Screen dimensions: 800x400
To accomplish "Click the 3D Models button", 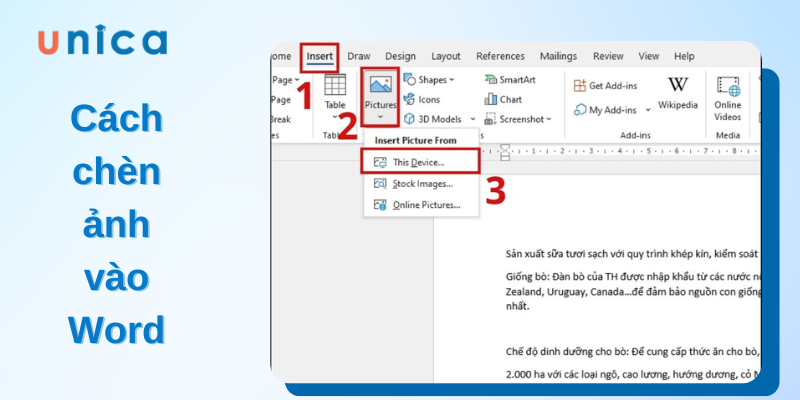I will pos(433,119).
